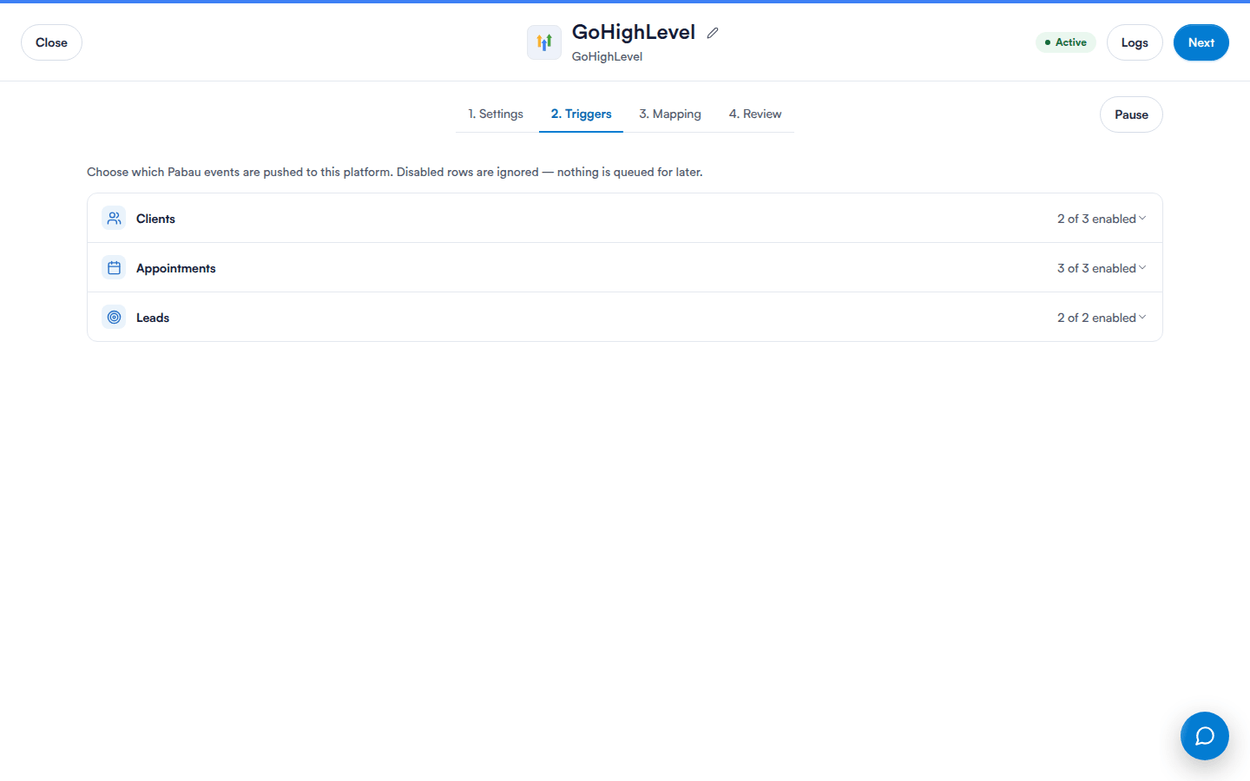The image size is (1250, 781).
Task: Go to the 3. Mapping tab
Action: [x=670, y=114]
